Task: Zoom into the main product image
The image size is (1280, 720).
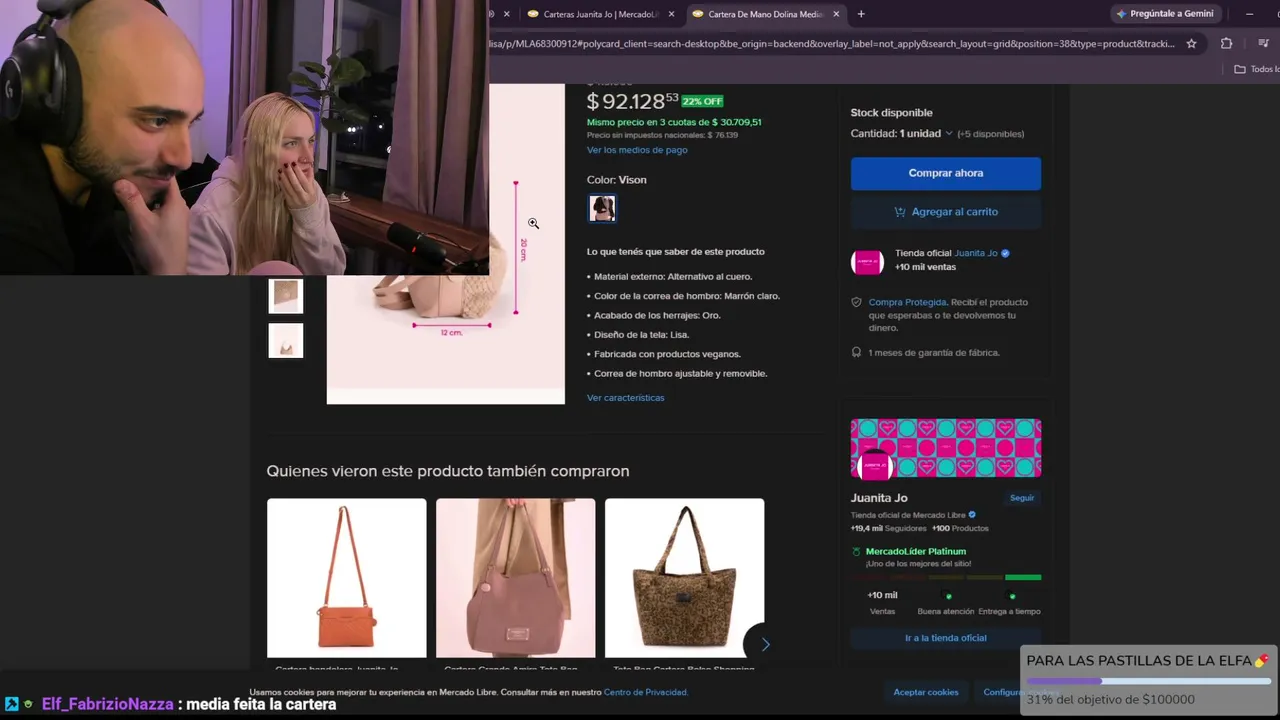Action: [x=446, y=244]
